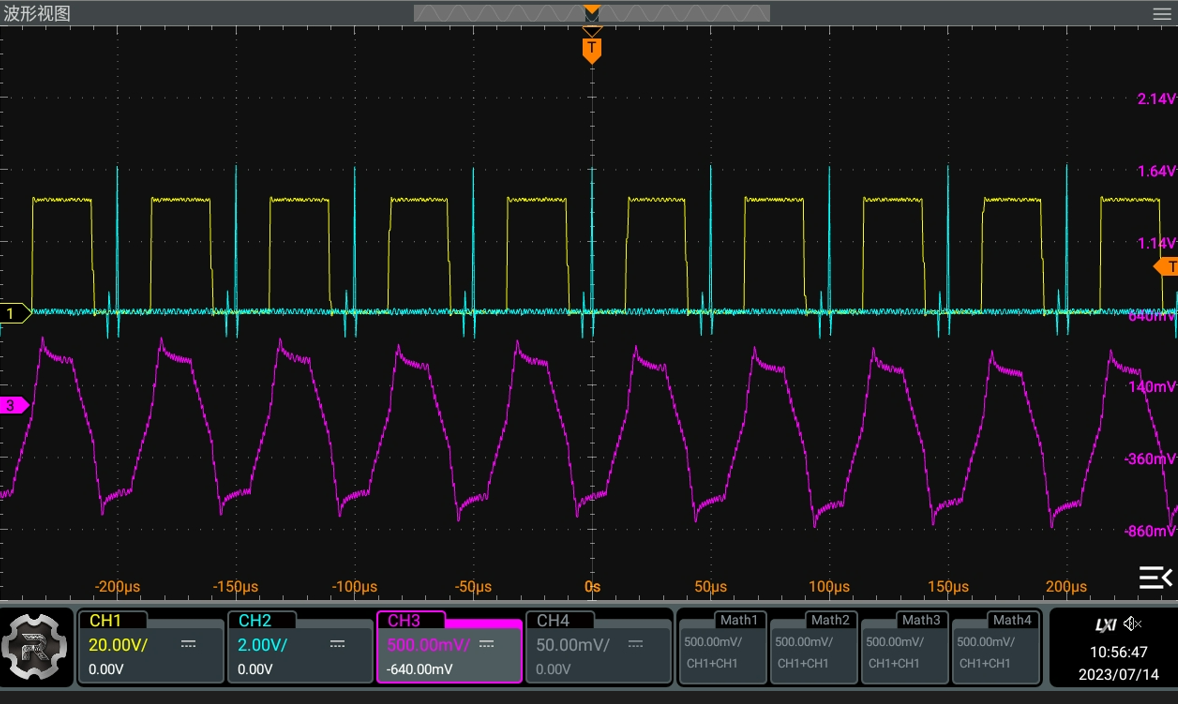1178x704 pixels.
Task: Select the Math4 tab label
Action: click(x=1012, y=620)
